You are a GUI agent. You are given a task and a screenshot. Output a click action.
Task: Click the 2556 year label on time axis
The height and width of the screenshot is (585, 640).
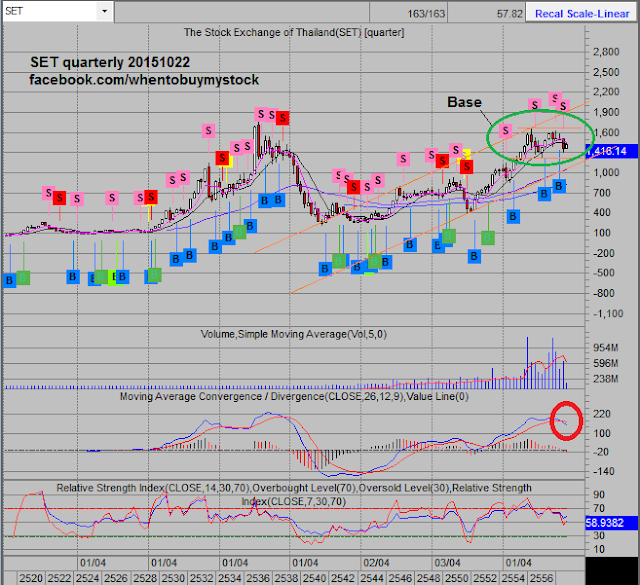pyautogui.click(x=541, y=578)
